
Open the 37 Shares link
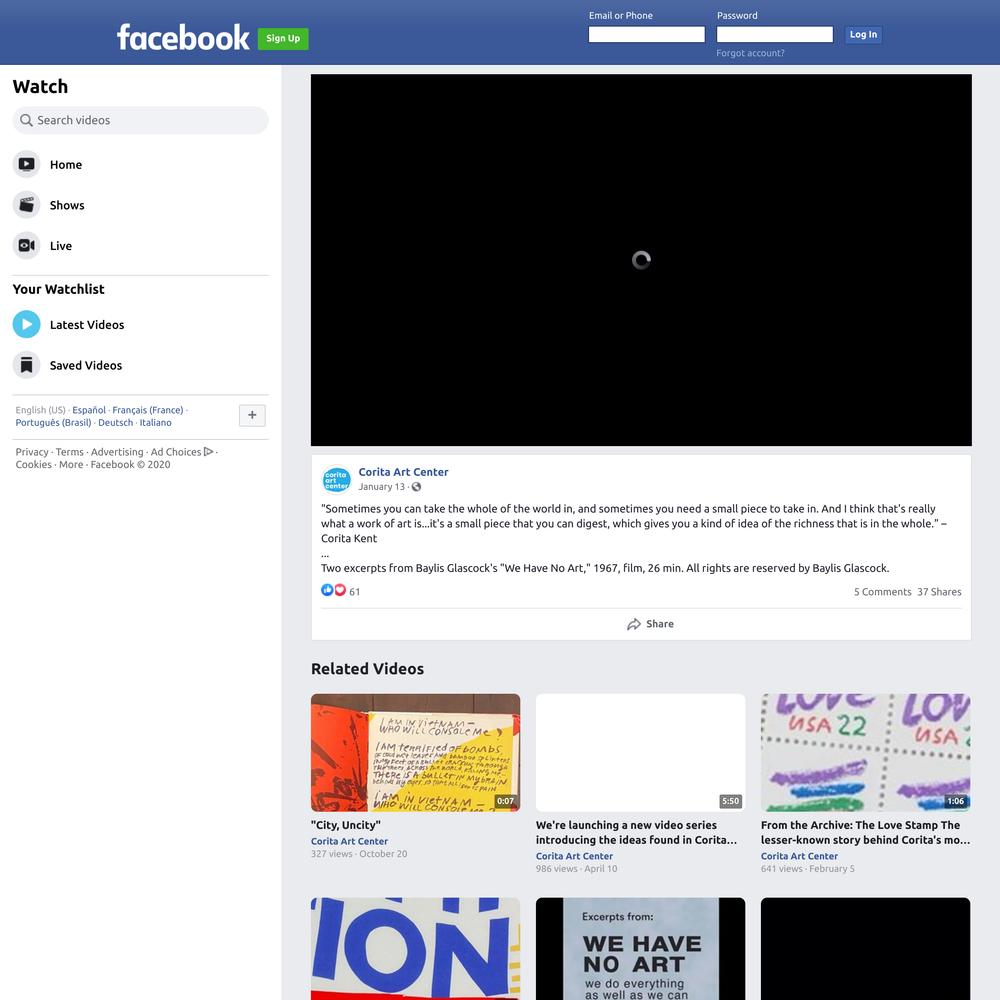pos(939,592)
